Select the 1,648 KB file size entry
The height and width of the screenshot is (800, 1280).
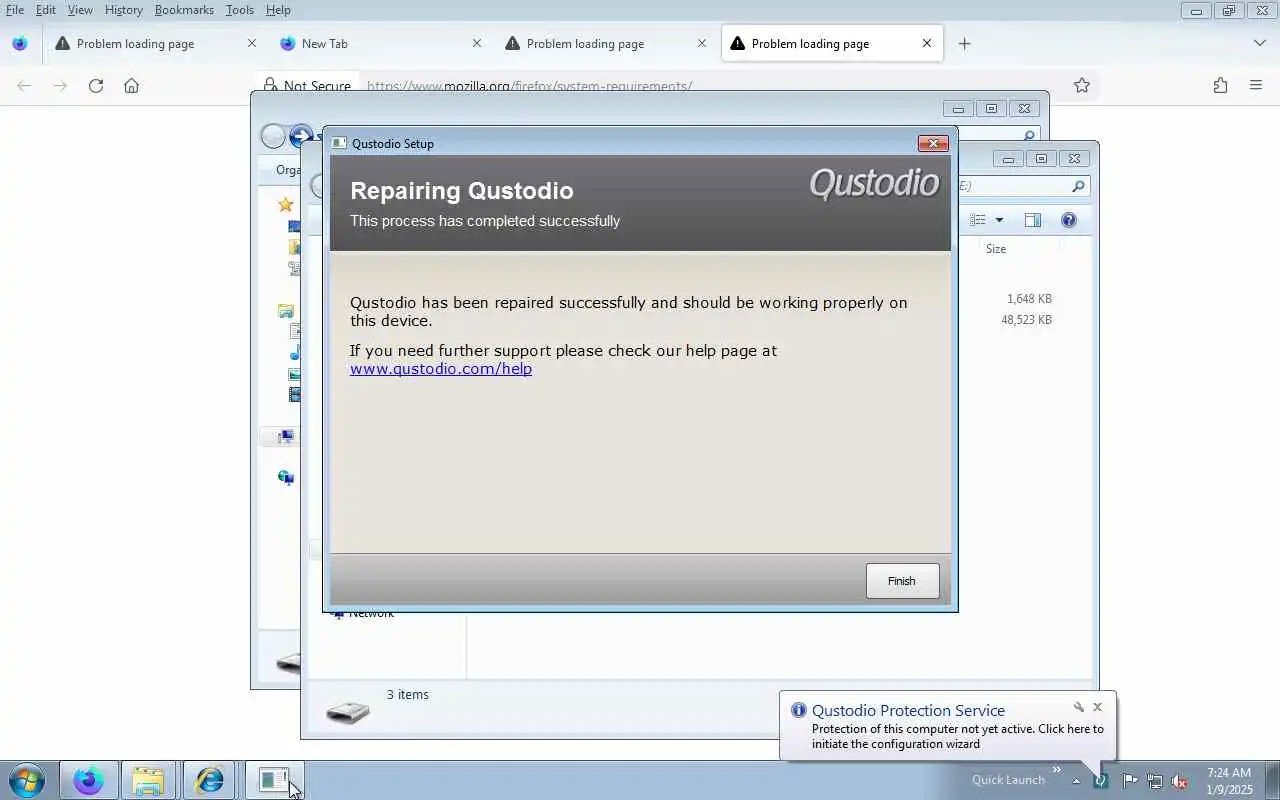tap(1029, 299)
